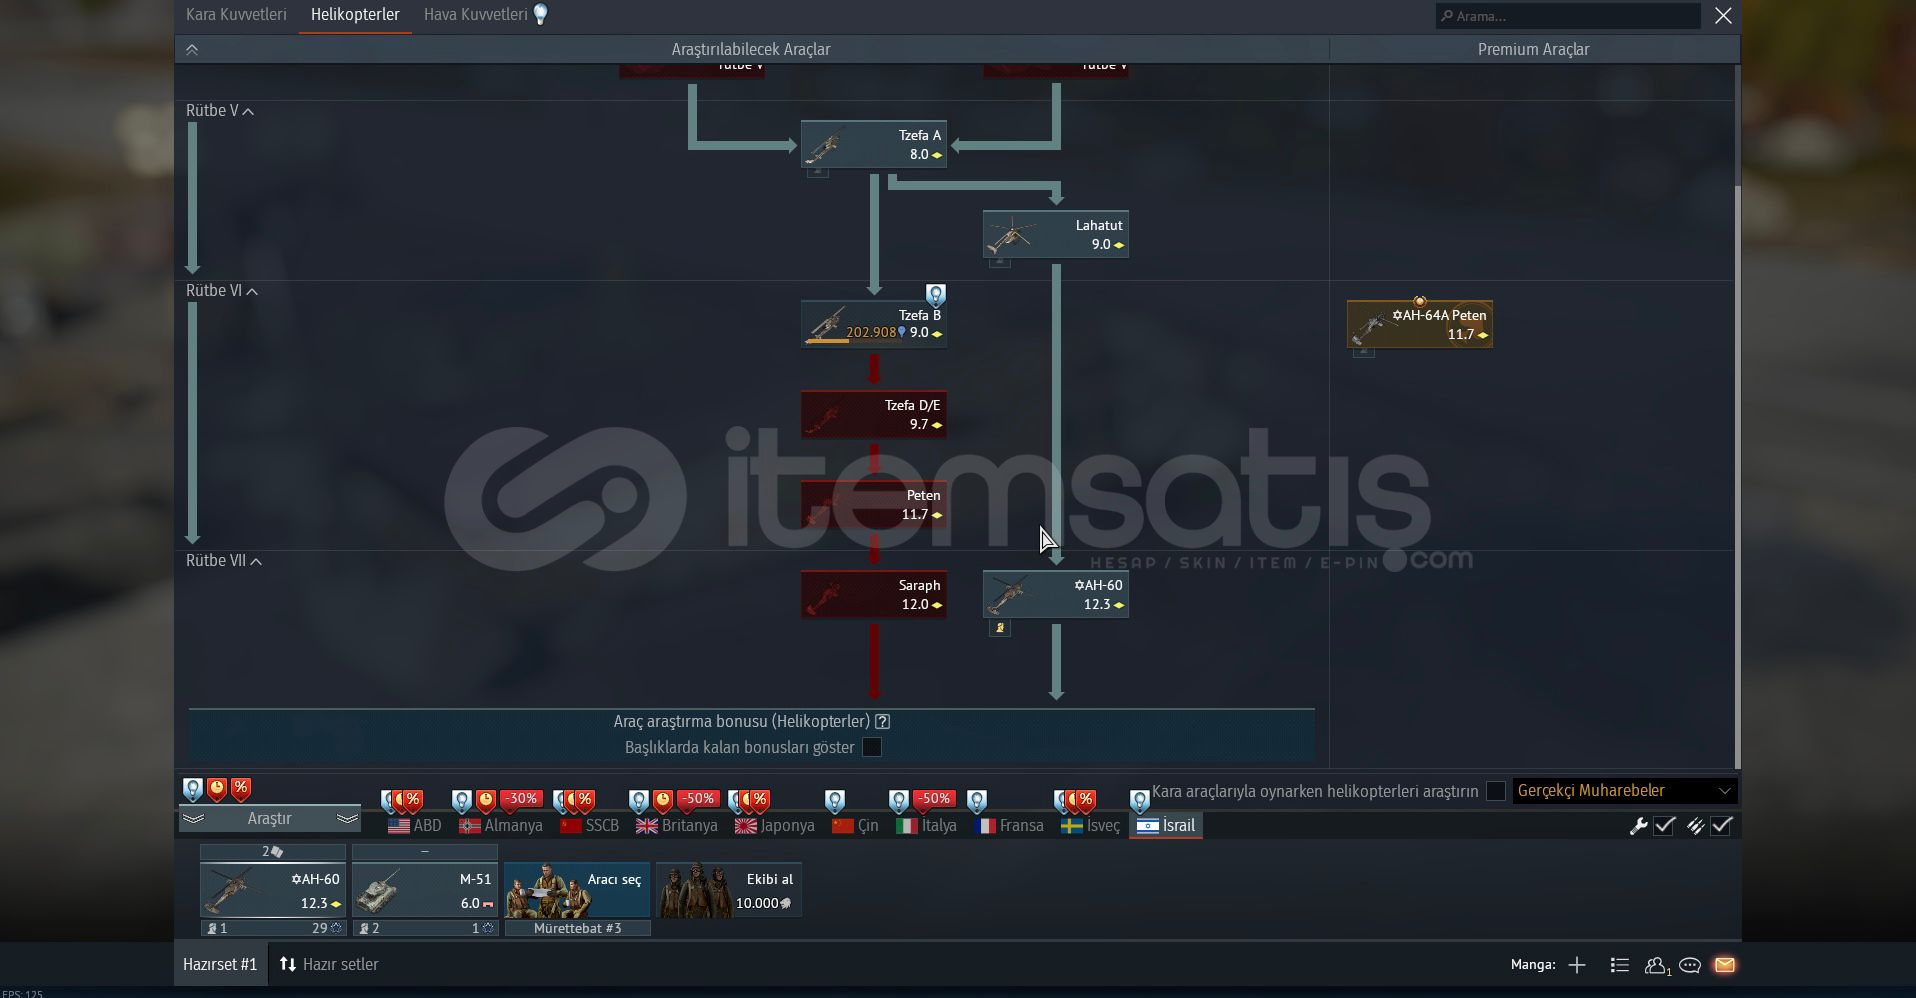This screenshot has height=998, width=1916.
Task: Click the sort arrows icon beside Hazır setler
Action: coord(288,965)
